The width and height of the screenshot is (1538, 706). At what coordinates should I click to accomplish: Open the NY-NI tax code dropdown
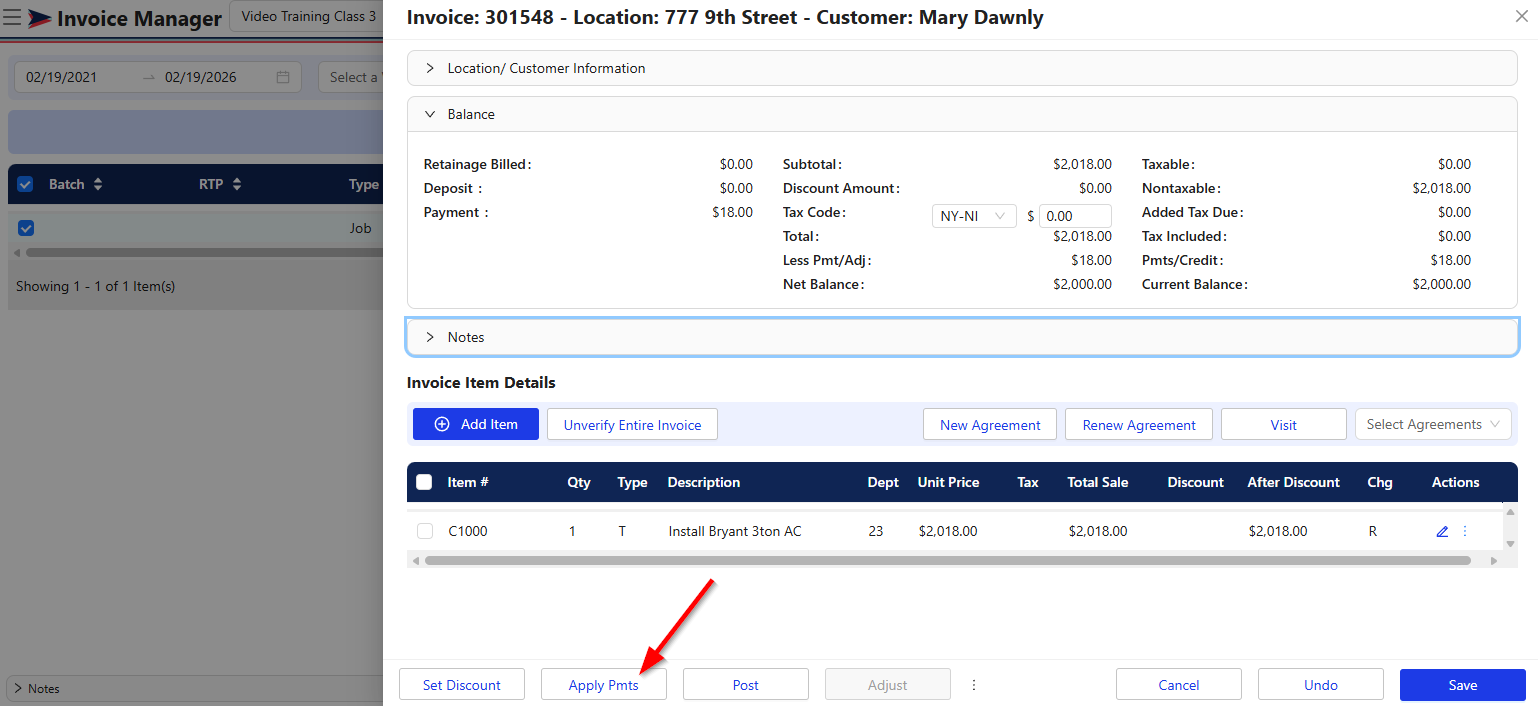974,216
